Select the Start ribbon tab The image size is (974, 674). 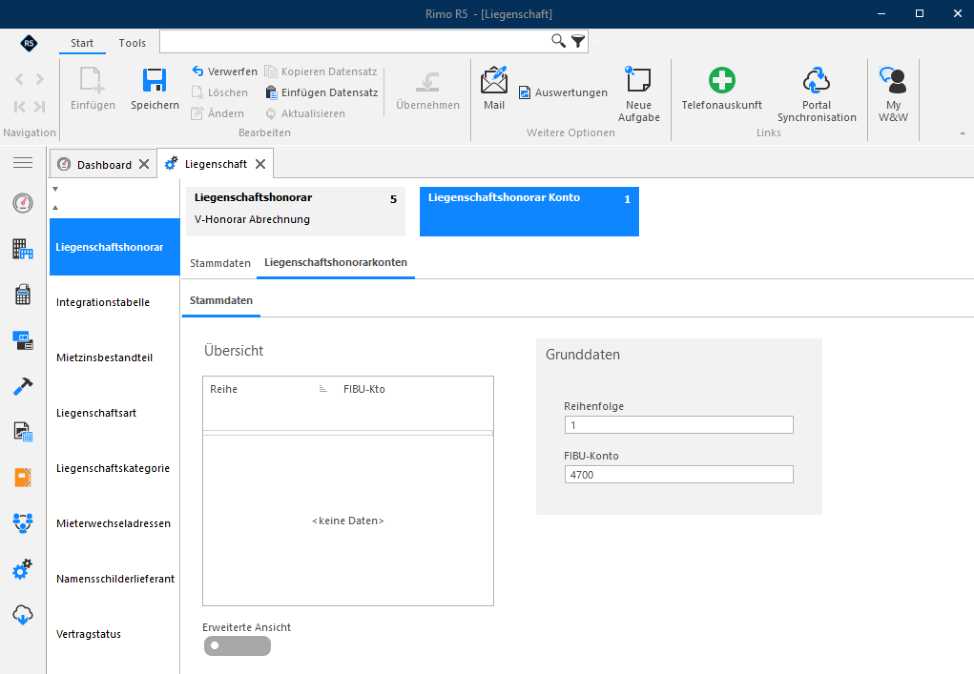pos(82,43)
